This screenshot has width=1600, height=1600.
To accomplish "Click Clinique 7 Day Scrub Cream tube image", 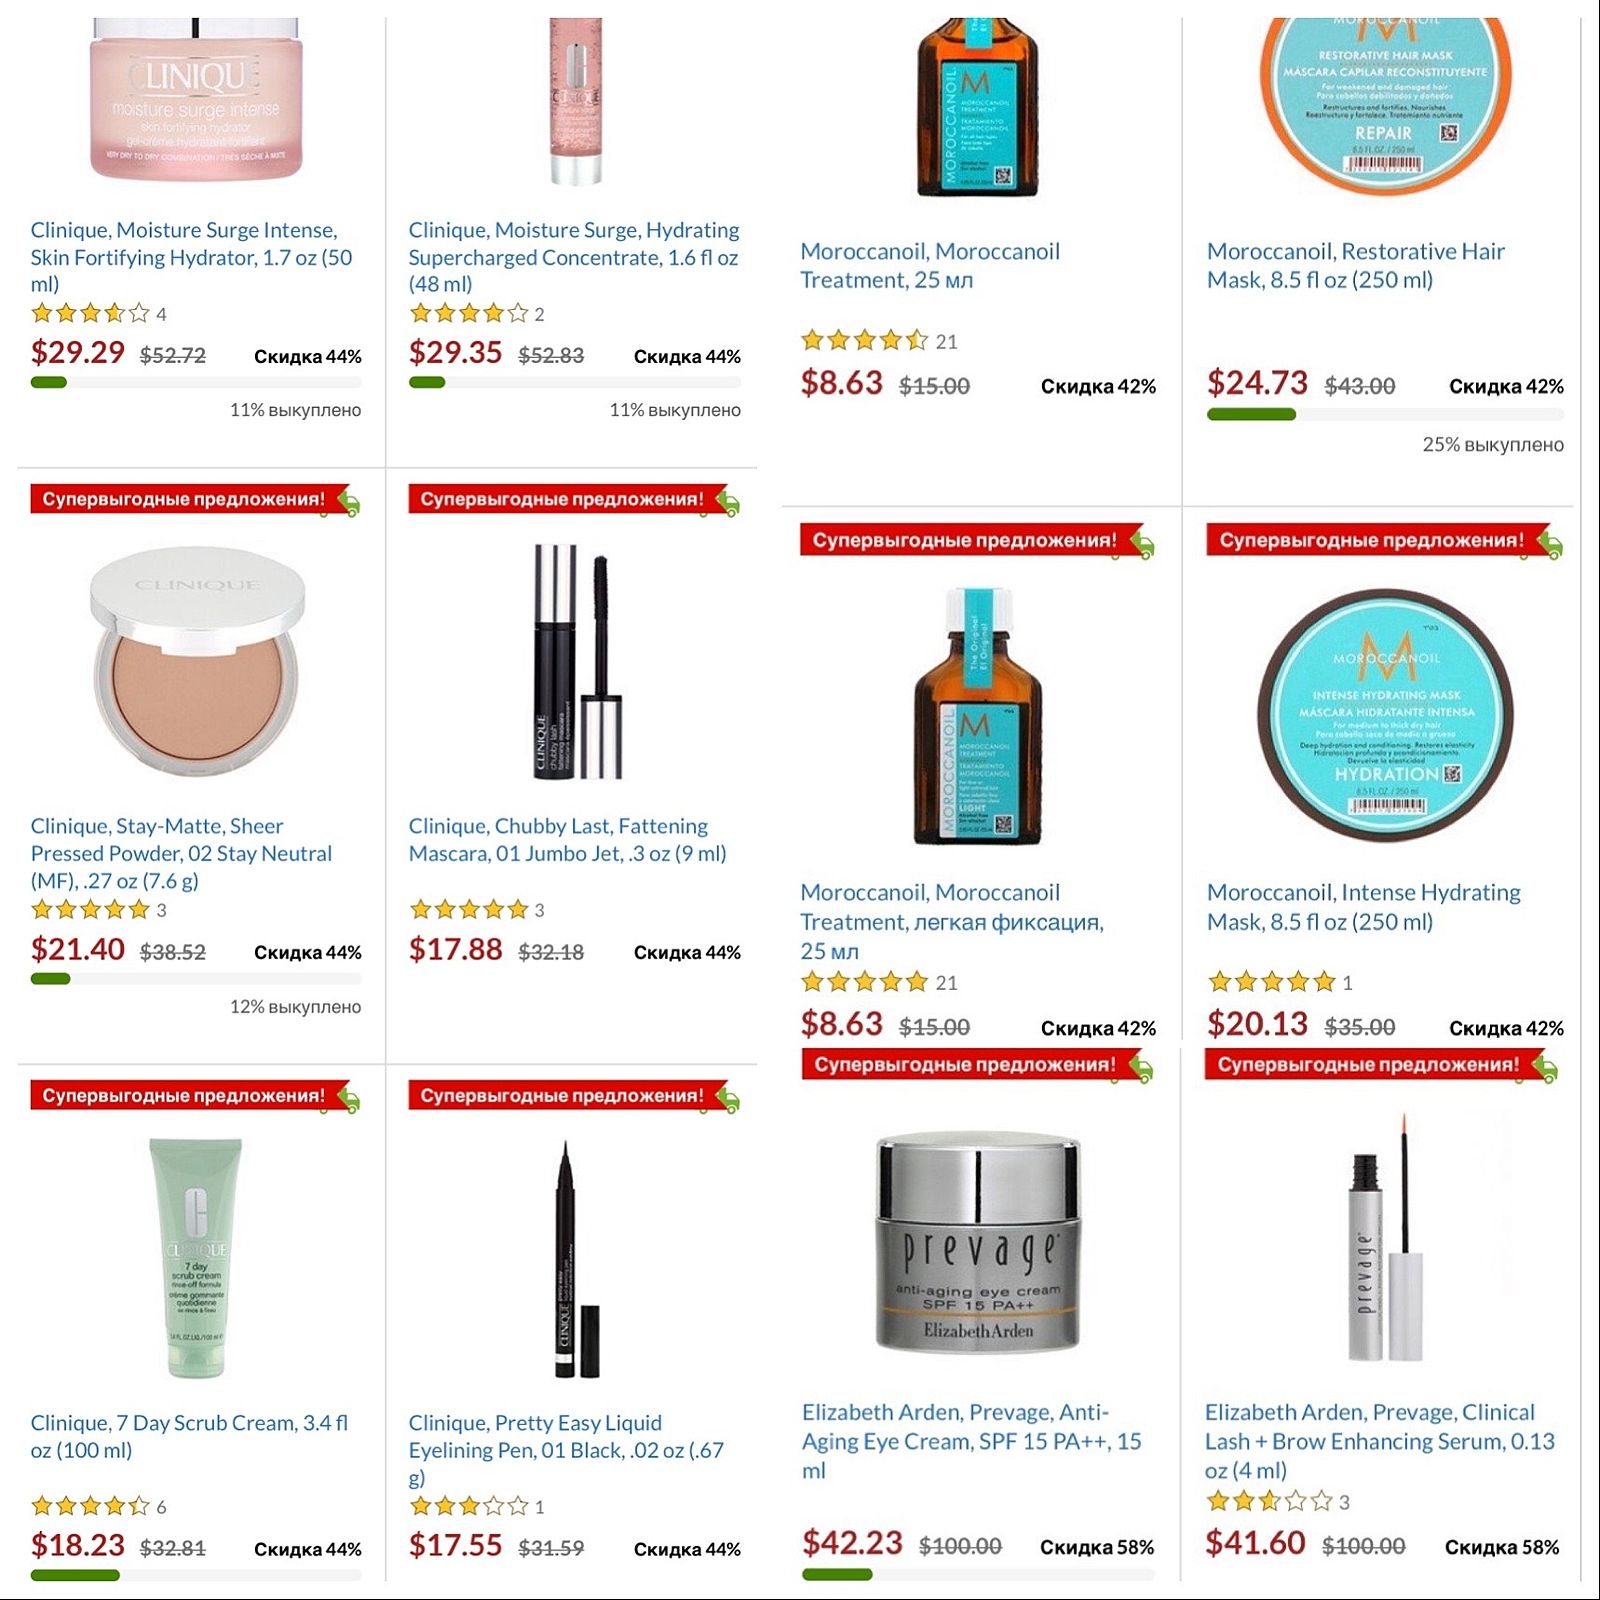I will tap(196, 1258).
